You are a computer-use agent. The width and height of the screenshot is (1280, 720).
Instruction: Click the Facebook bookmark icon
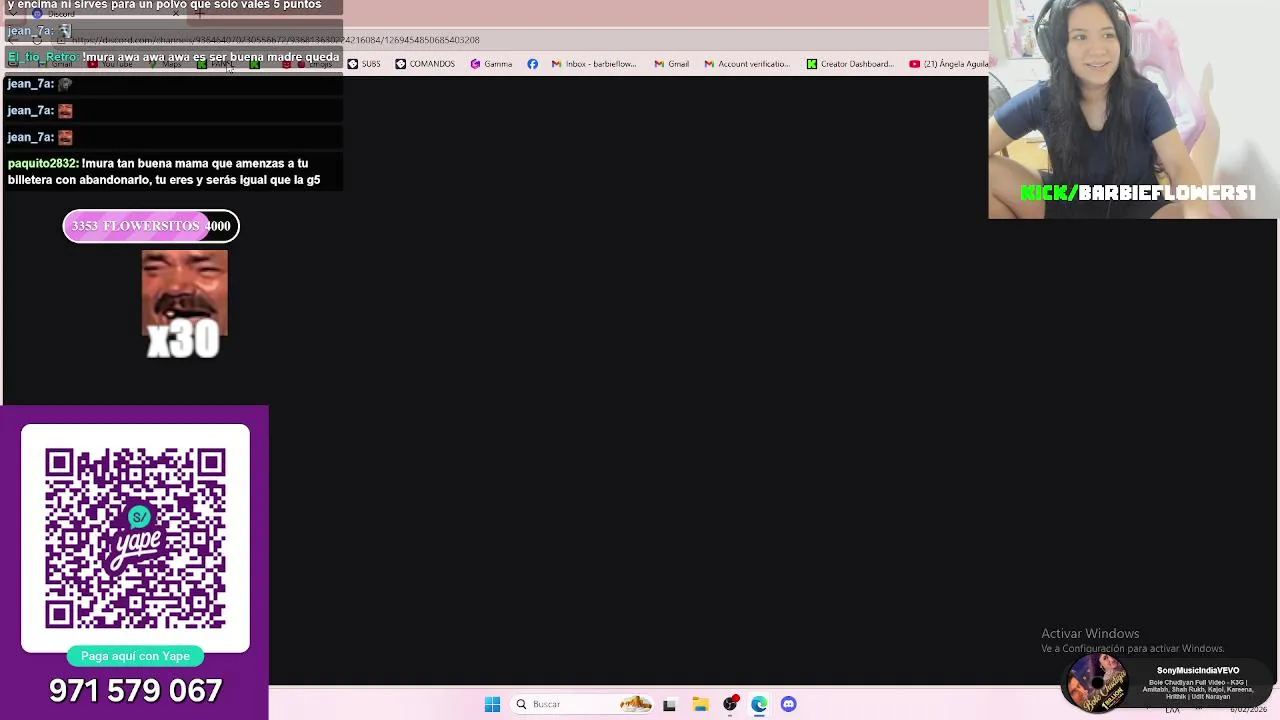pos(532,64)
